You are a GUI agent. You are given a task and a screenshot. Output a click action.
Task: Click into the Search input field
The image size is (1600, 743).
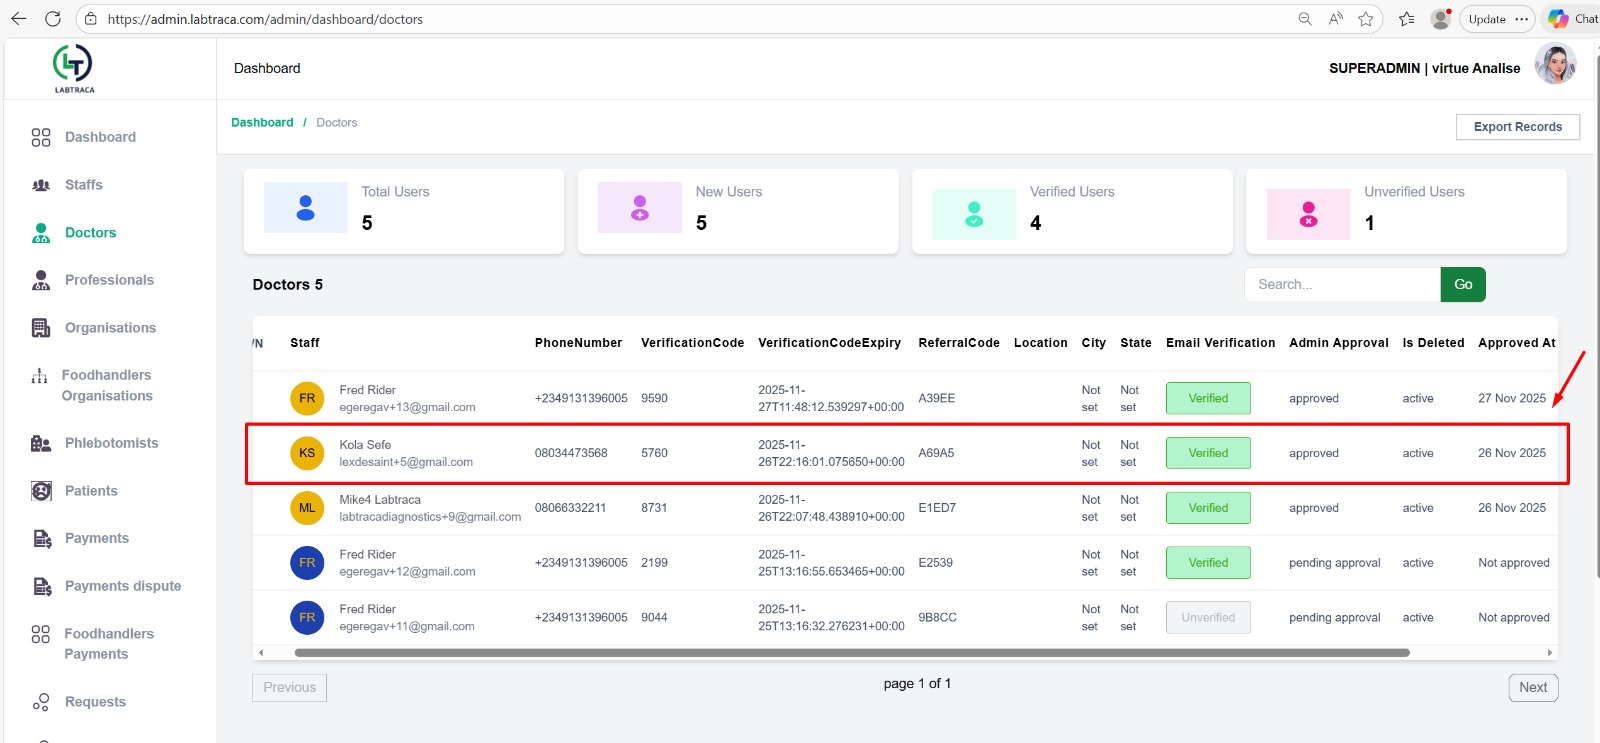tap(1342, 284)
